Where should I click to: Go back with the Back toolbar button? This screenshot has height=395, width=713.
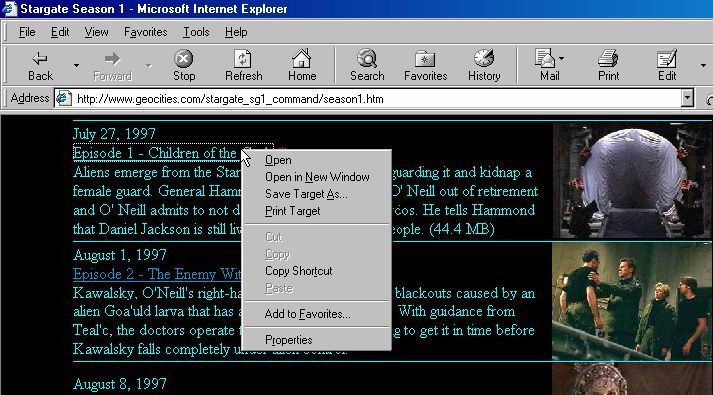pos(40,66)
